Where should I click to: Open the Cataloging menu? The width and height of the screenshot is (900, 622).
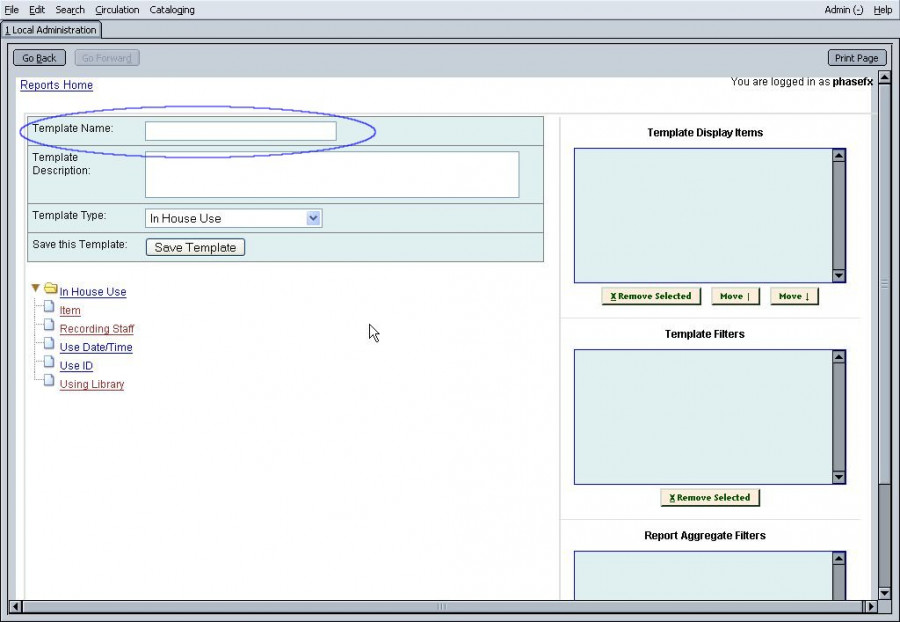[x=172, y=10]
